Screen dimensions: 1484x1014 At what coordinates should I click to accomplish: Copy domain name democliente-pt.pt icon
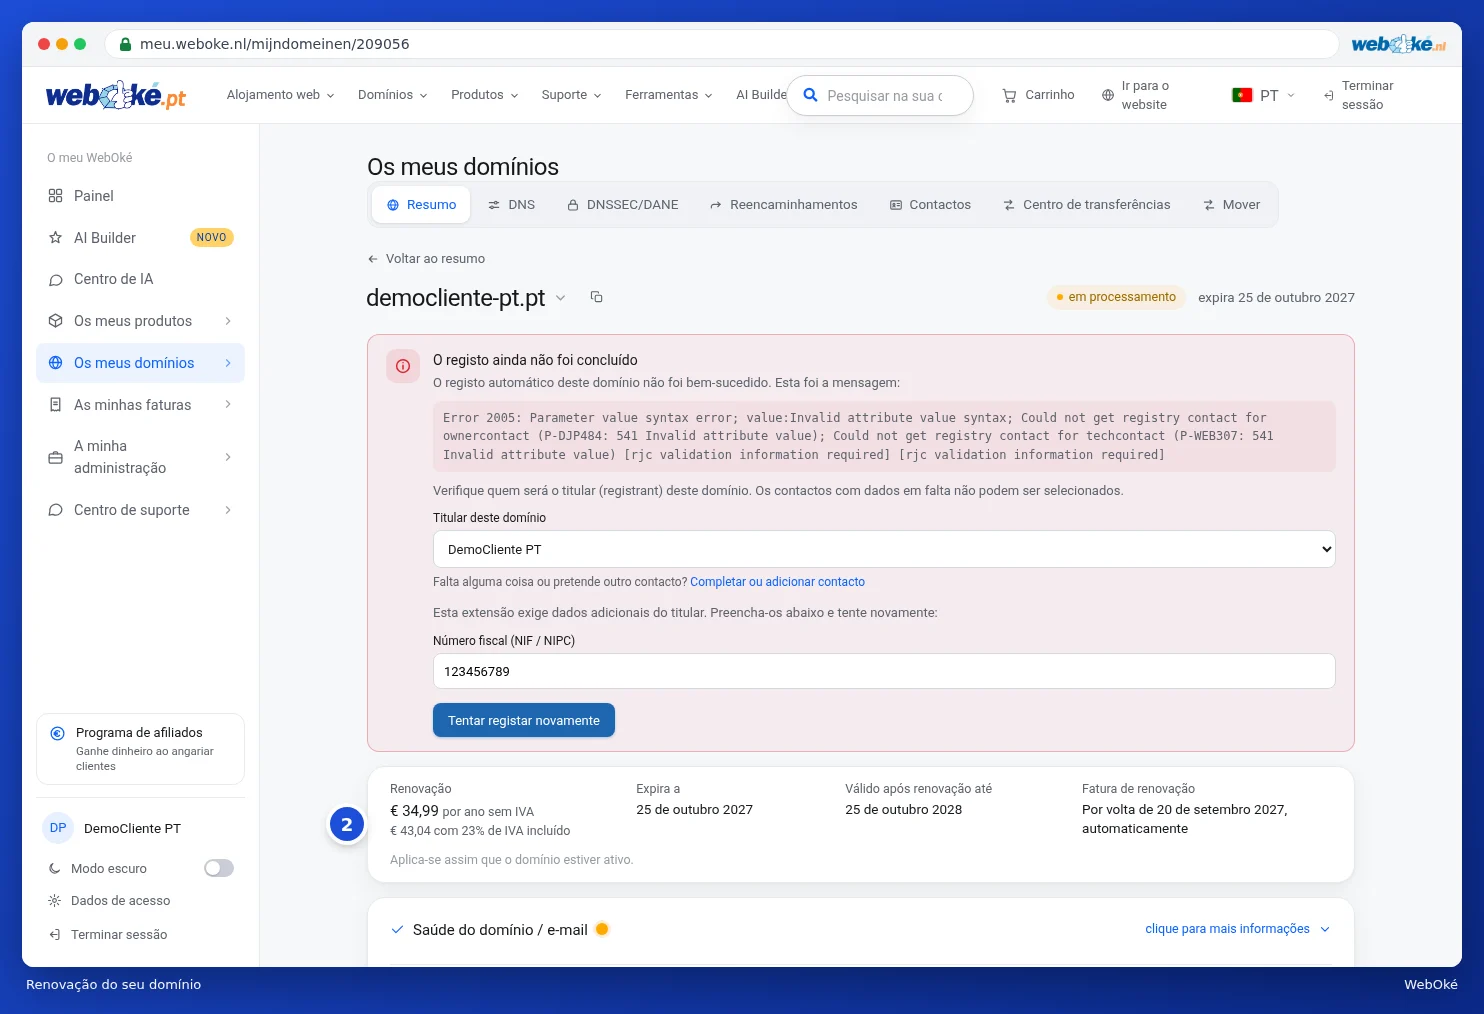[597, 297]
